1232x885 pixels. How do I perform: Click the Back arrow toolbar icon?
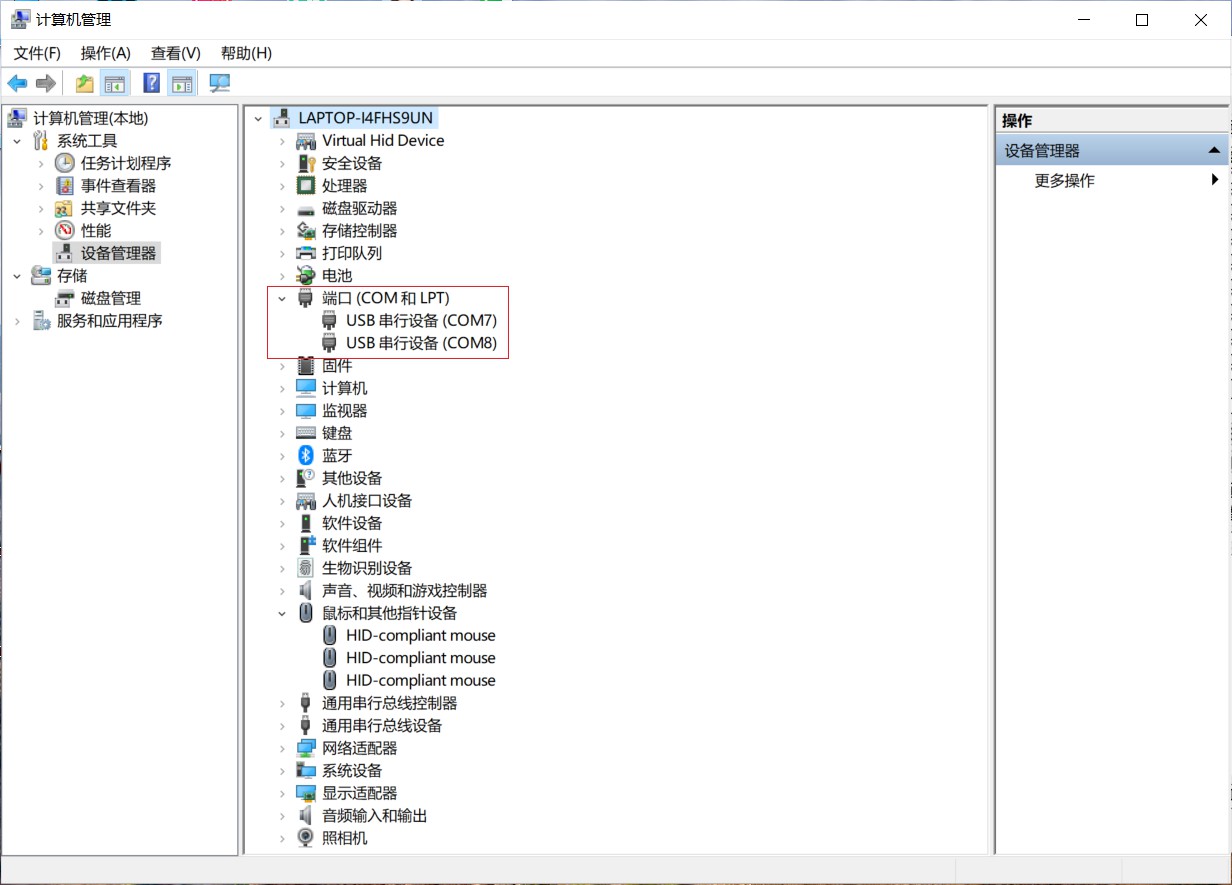pyautogui.click(x=17, y=83)
